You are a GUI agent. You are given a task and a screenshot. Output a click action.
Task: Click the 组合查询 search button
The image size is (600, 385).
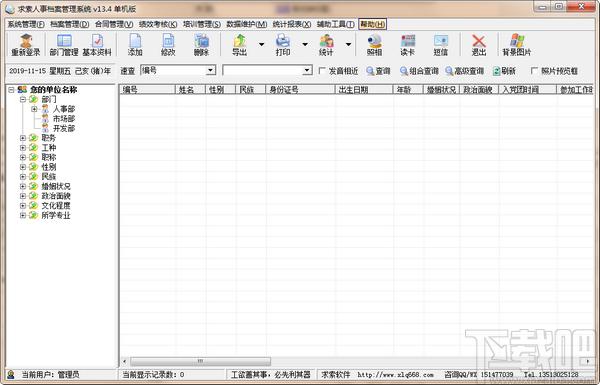(419, 71)
